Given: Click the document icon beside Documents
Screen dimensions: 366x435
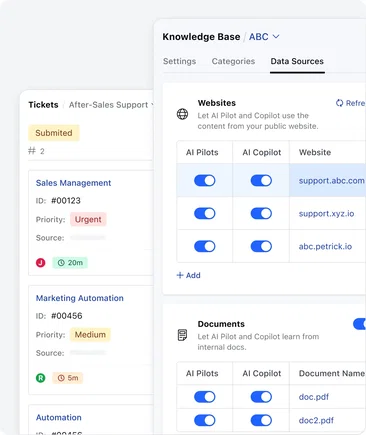Looking at the screenshot, I should 182,335.
